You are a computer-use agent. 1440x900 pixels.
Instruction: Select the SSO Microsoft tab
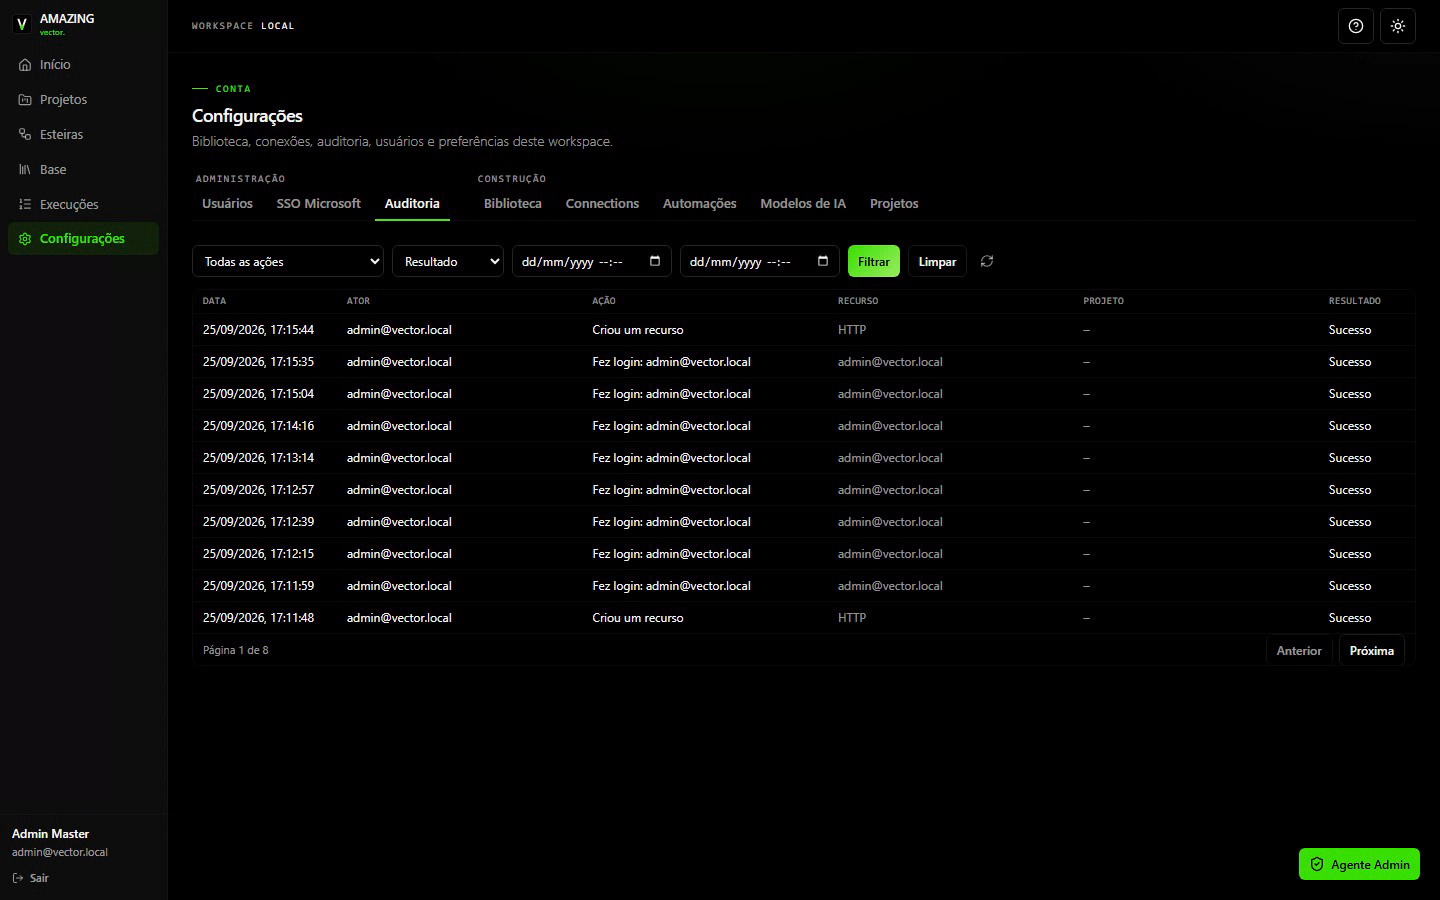pyautogui.click(x=318, y=203)
